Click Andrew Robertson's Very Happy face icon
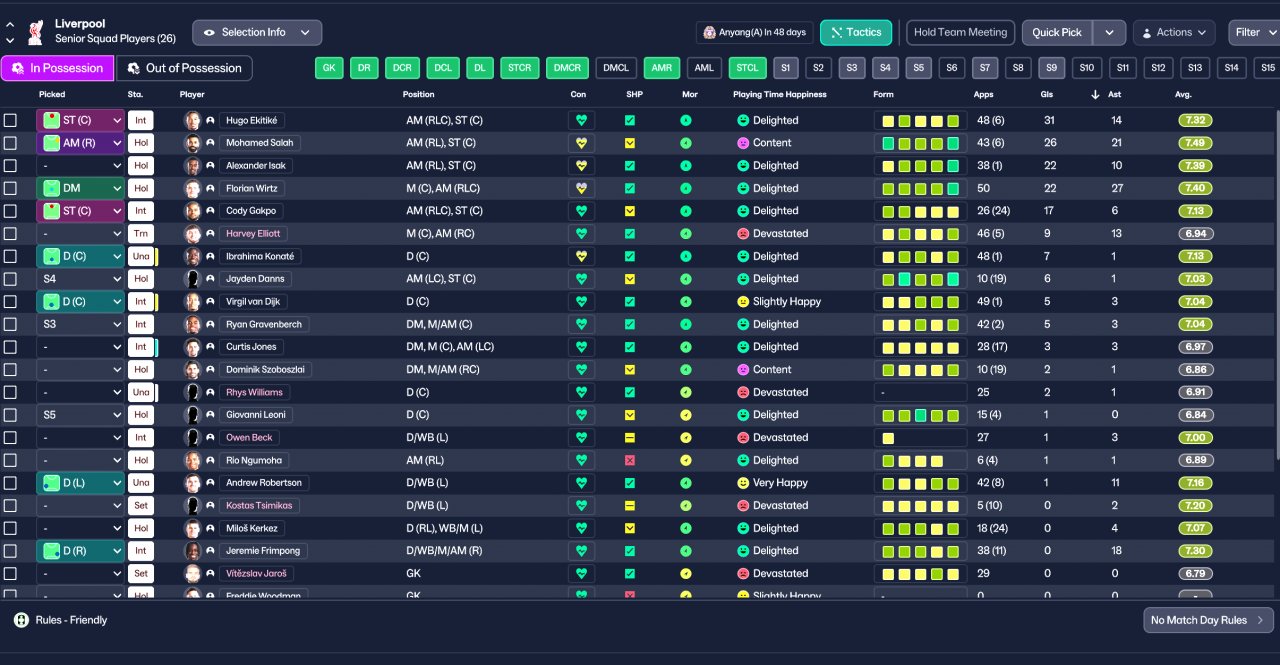 click(743, 482)
